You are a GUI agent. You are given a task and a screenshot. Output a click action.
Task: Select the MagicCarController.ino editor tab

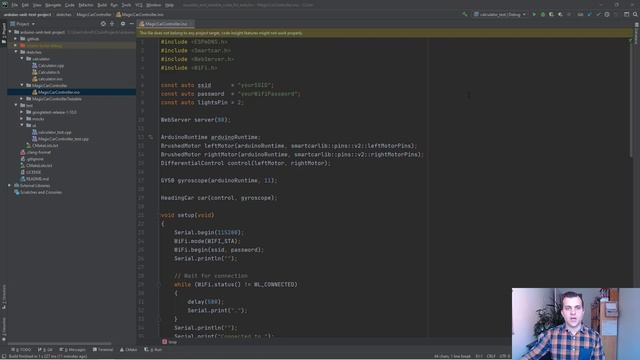click(166, 24)
